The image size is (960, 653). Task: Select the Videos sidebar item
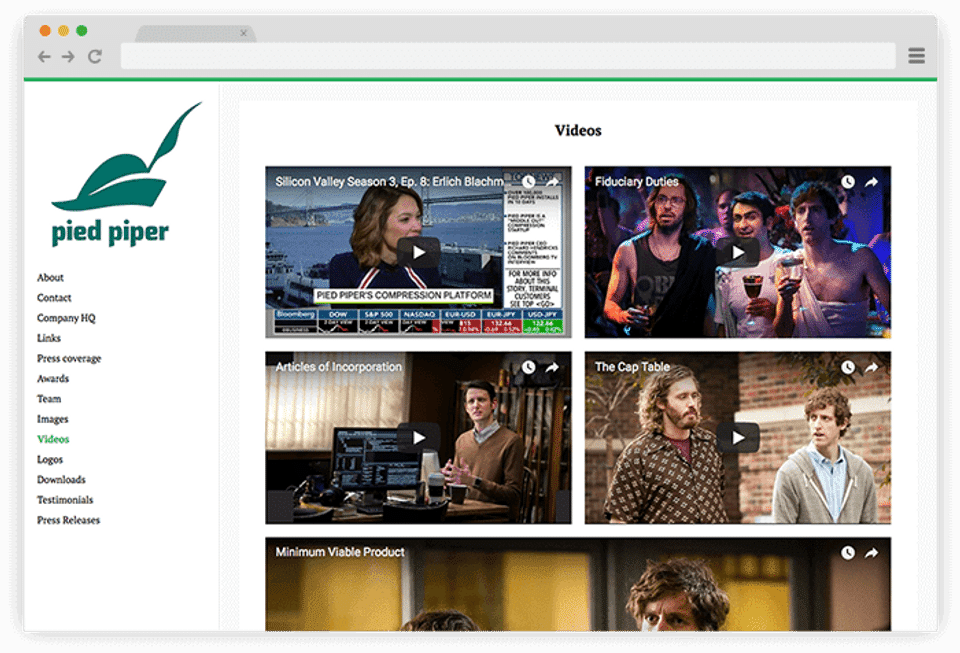pos(53,439)
